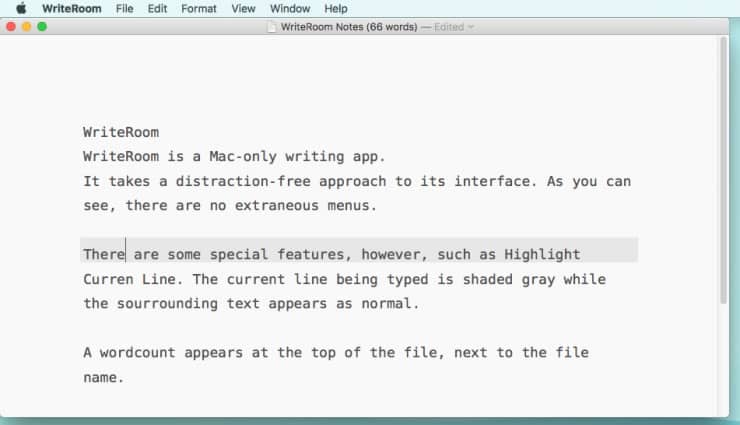Image resolution: width=740 pixels, height=425 pixels.
Task: Zoom window using green button
Action: (42, 26)
